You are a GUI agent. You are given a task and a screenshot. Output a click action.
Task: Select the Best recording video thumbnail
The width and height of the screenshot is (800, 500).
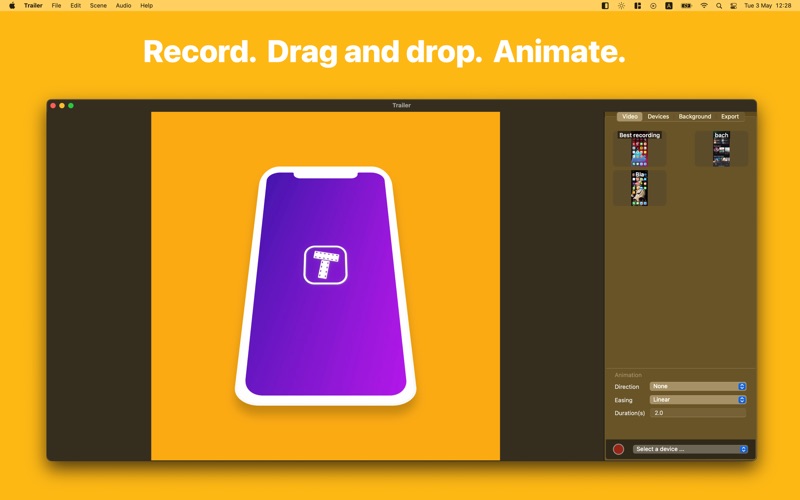pos(639,148)
